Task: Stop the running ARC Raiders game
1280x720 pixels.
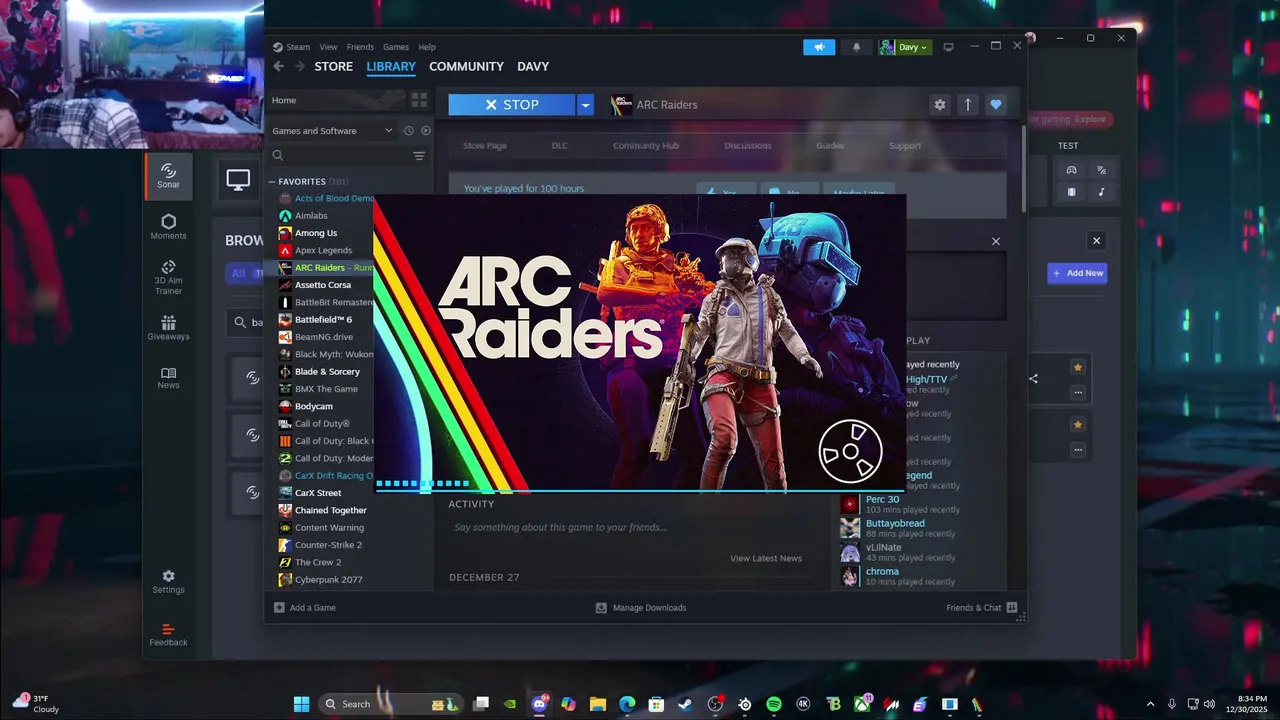Action: coord(511,104)
